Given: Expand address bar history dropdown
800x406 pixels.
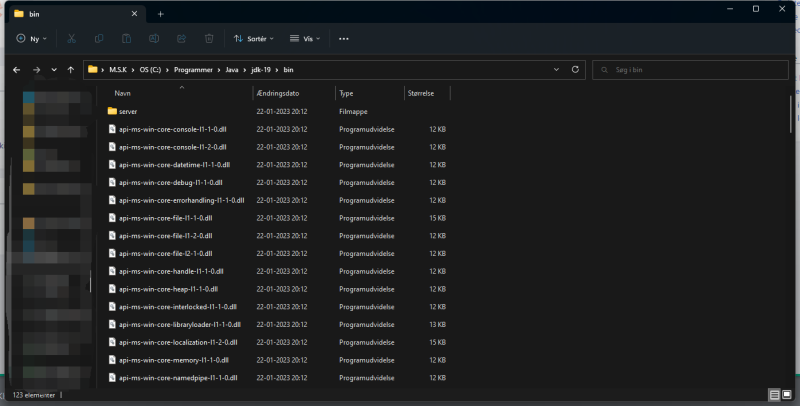Looking at the screenshot, I should click(556, 70).
